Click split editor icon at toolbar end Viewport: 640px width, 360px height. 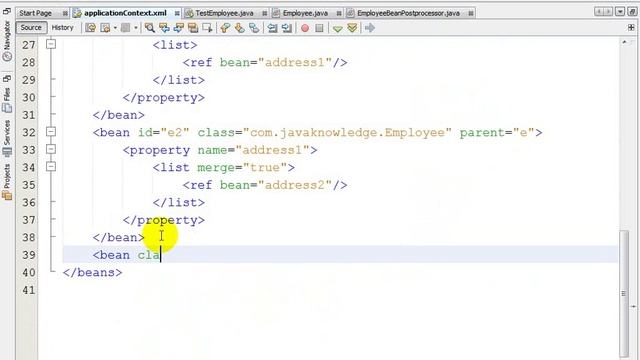tap(631, 28)
